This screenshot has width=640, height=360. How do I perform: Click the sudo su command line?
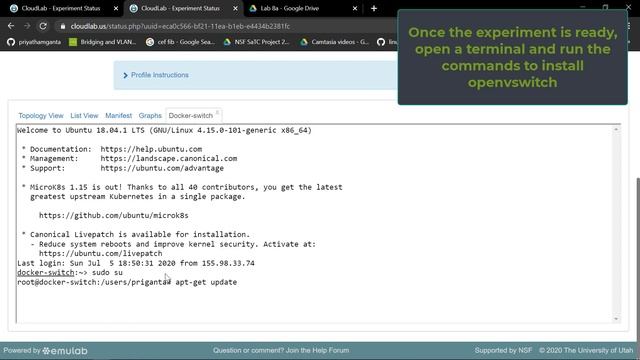(70, 273)
